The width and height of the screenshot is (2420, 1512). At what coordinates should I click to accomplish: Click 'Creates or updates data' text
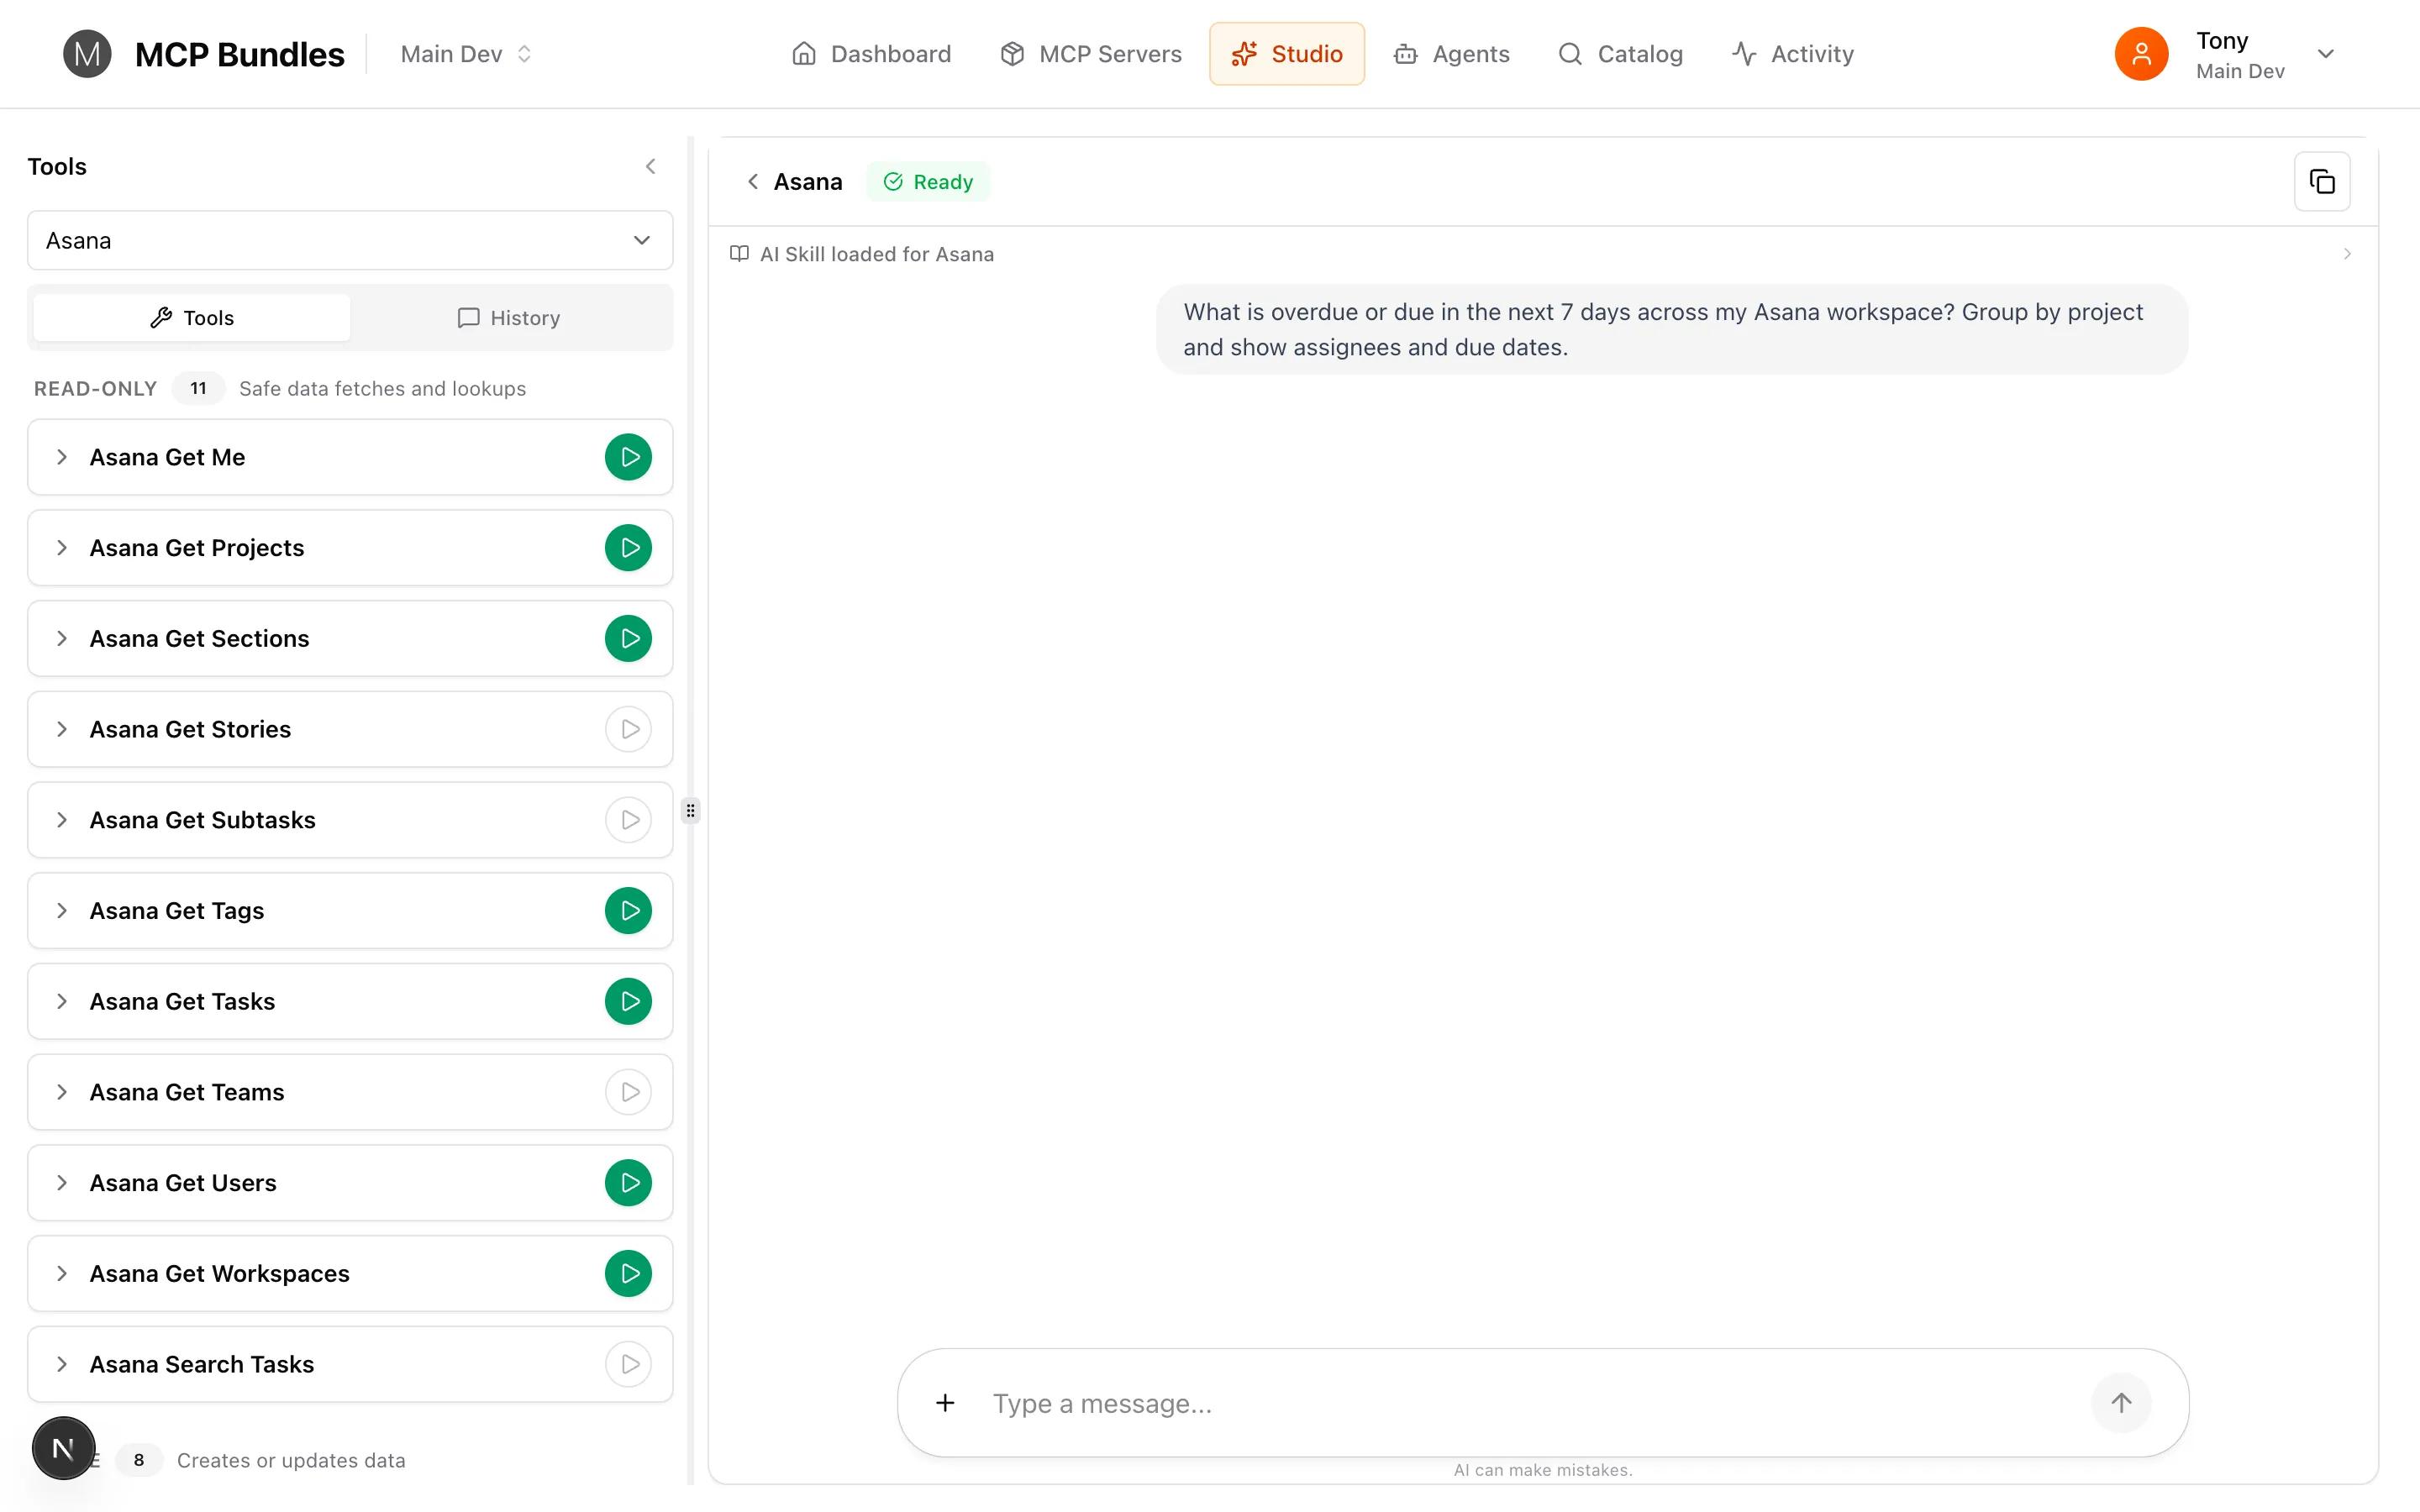pyautogui.click(x=291, y=1460)
